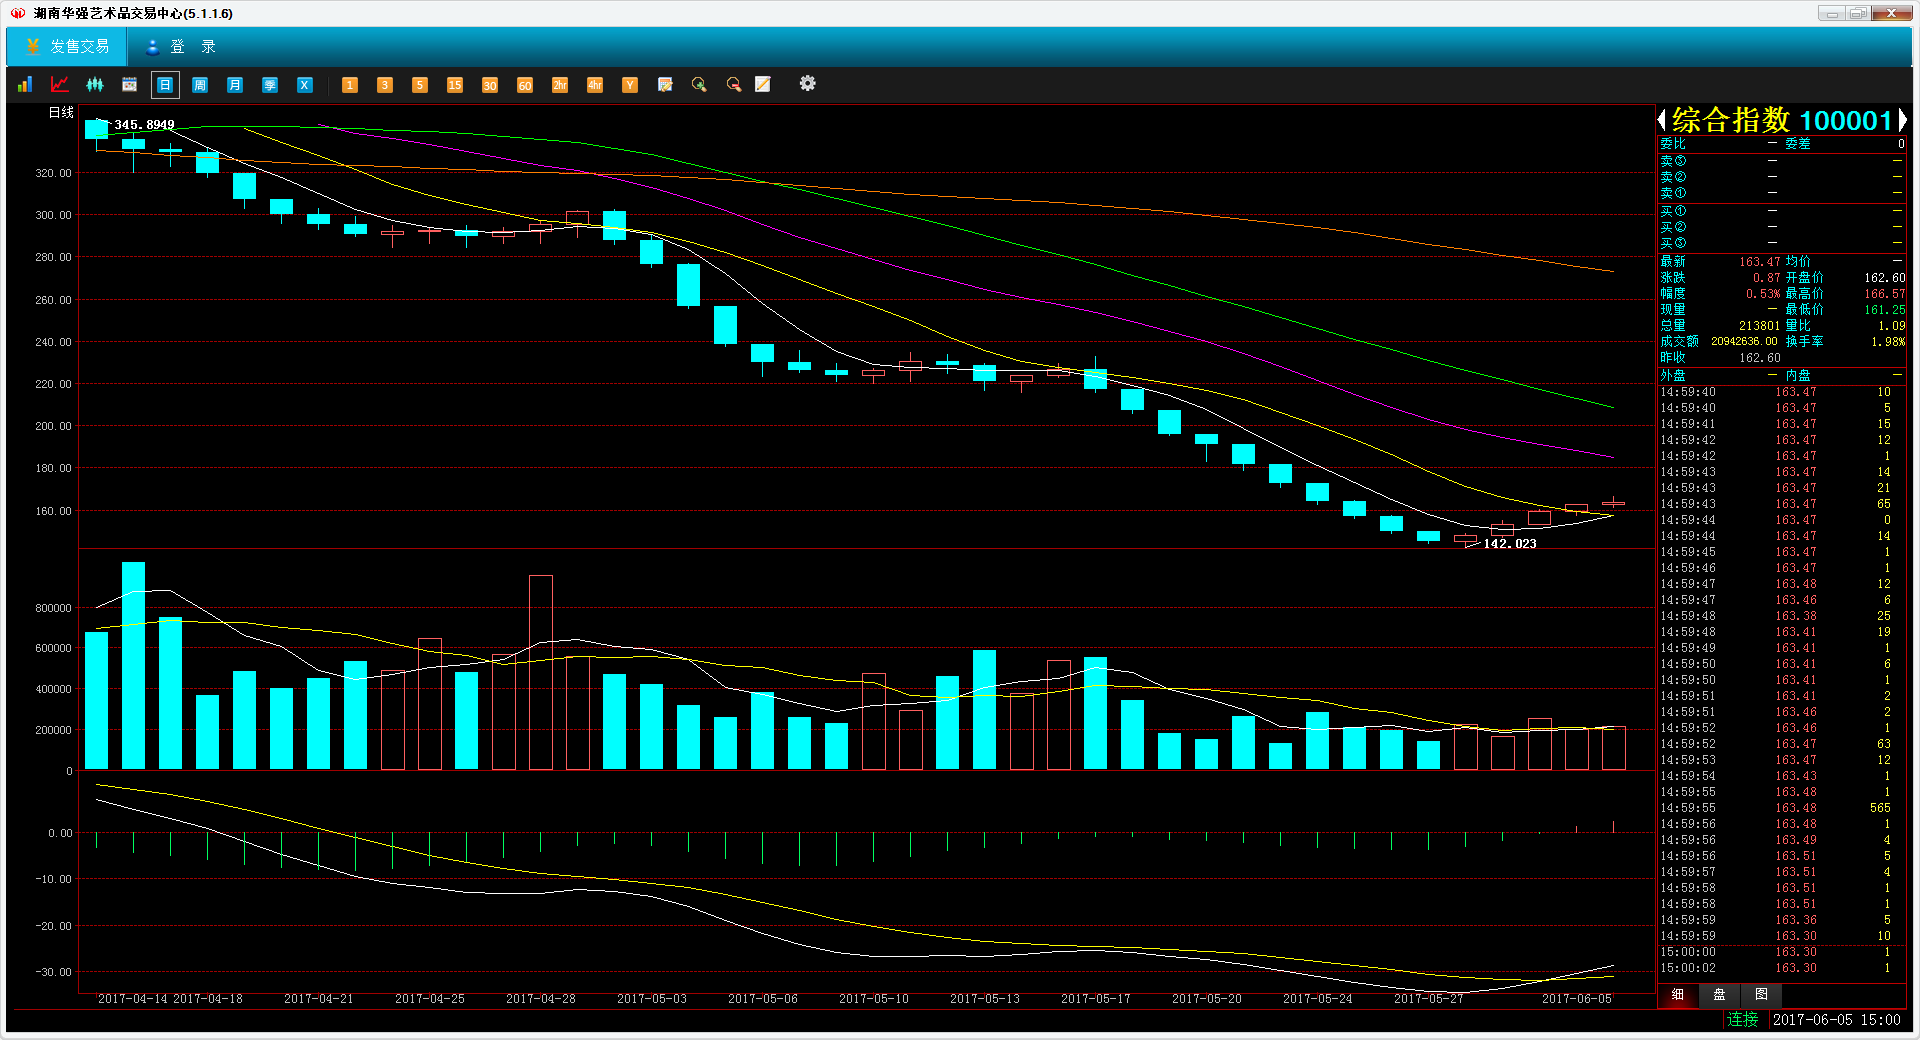
Task: Go to previous index with left arrow
Action: click(x=1662, y=121)
